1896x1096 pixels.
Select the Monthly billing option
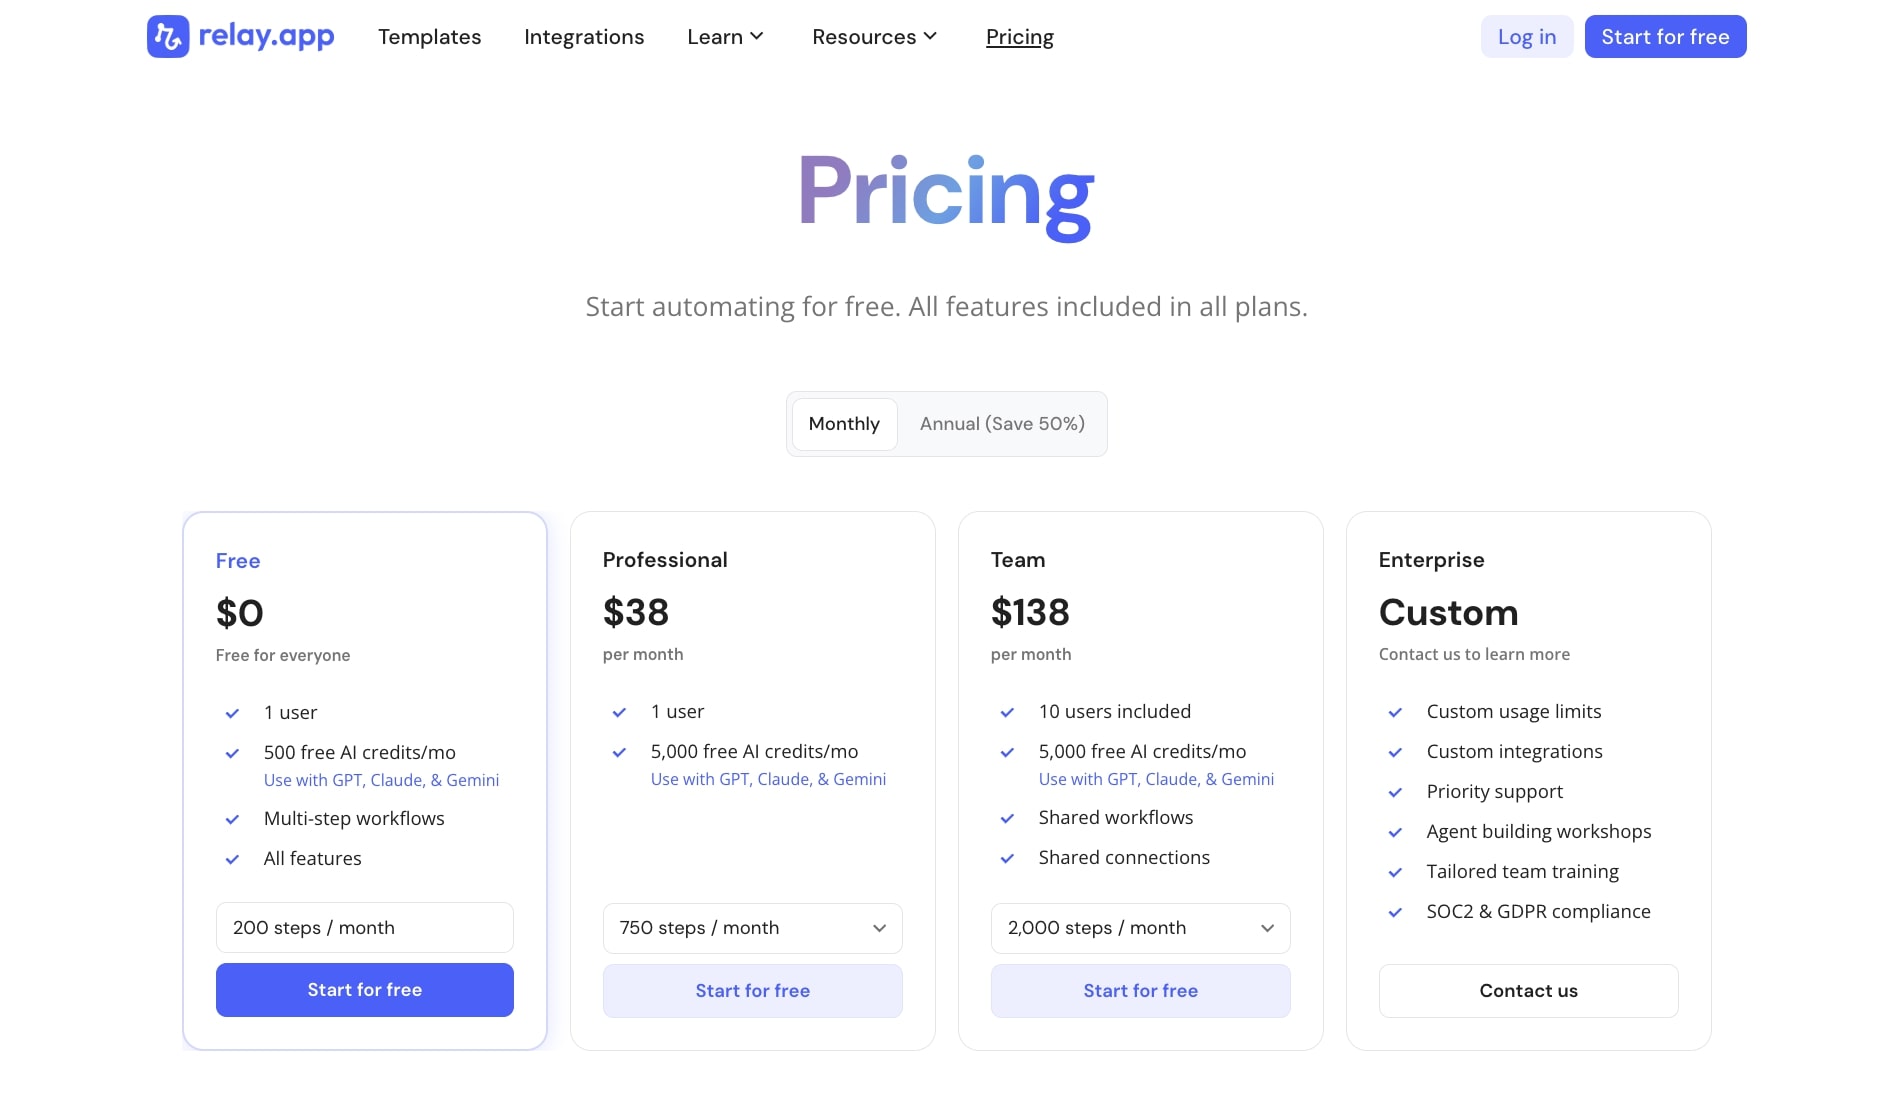[x=844, y=423]
